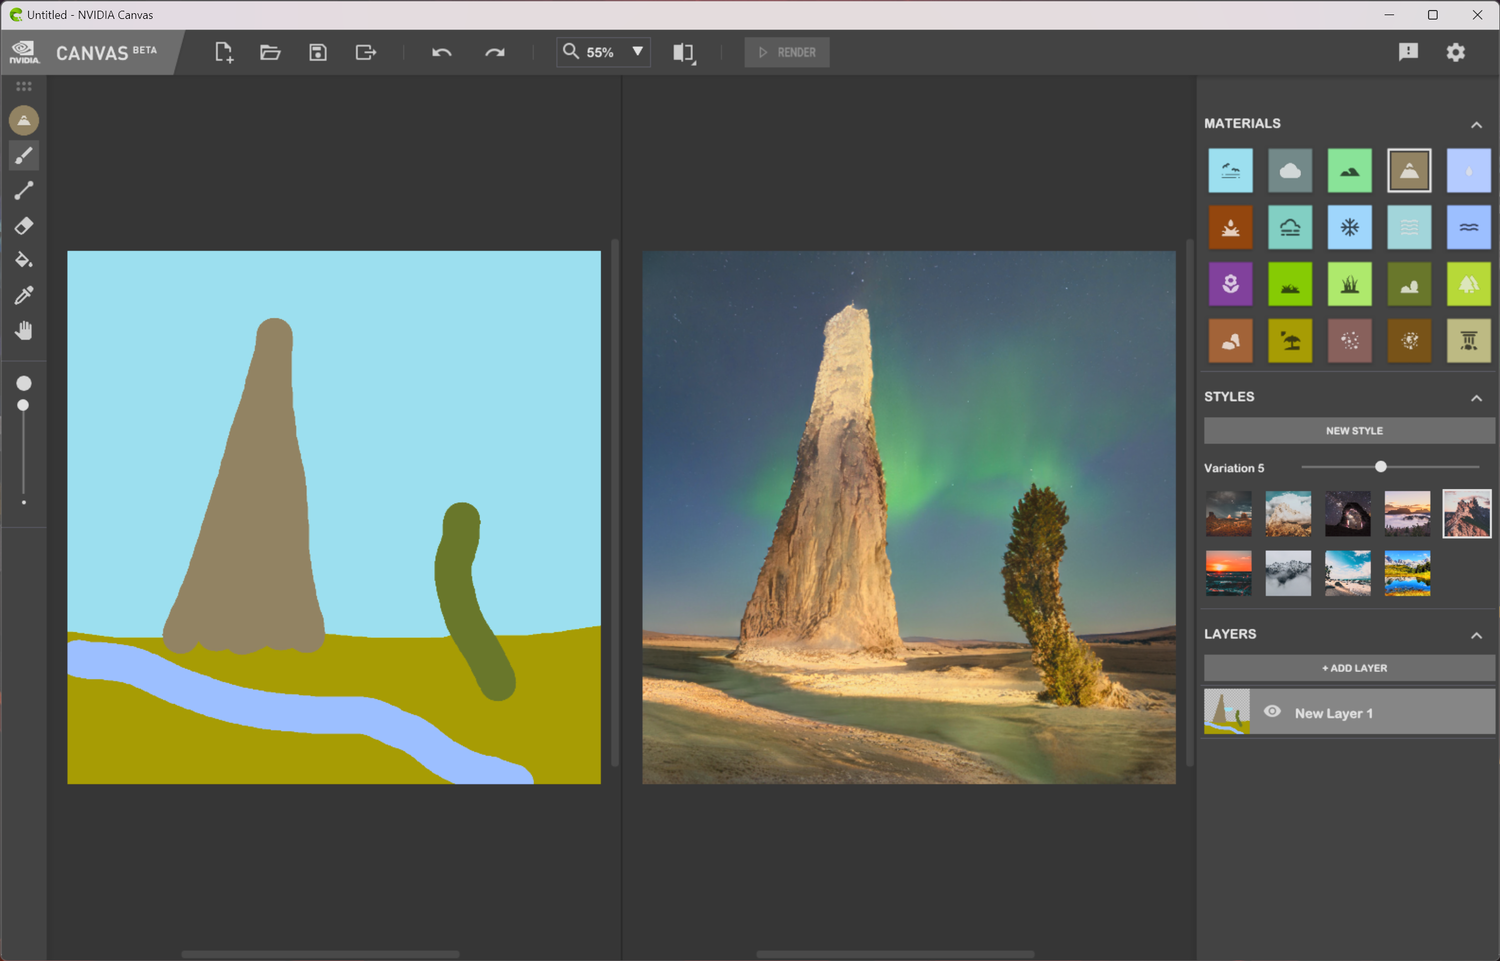Image resolution: width=1500 pixels, height=961 pixels.
Task: Open the zoom level dropdown
Action: point(637,52)
